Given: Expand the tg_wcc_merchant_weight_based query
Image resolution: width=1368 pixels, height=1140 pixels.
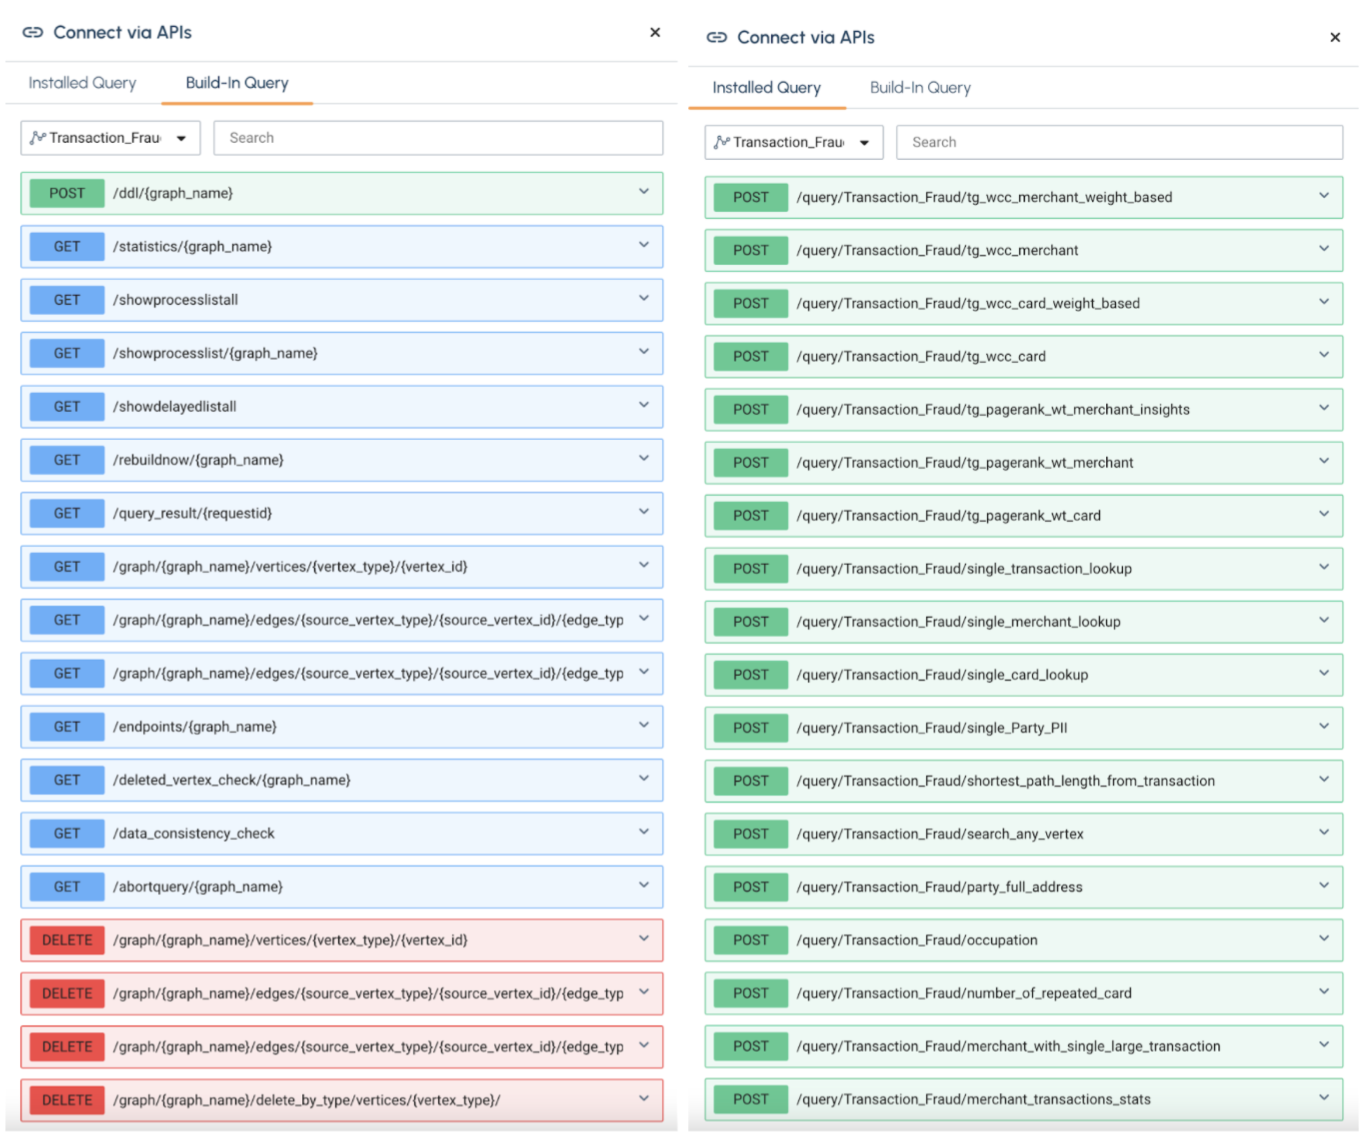Looking at the screenshot, I should 1323,196.
